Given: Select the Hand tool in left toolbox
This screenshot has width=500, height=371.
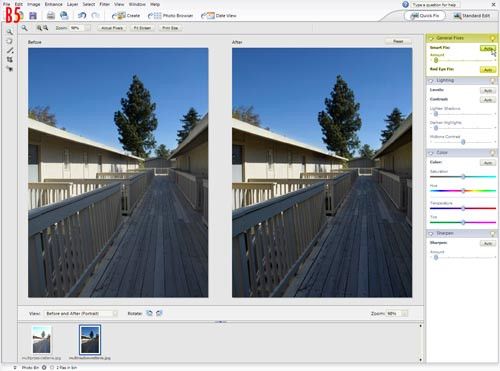Looking at the screenshot, I should pyautogui.click(x=10, y=41).
